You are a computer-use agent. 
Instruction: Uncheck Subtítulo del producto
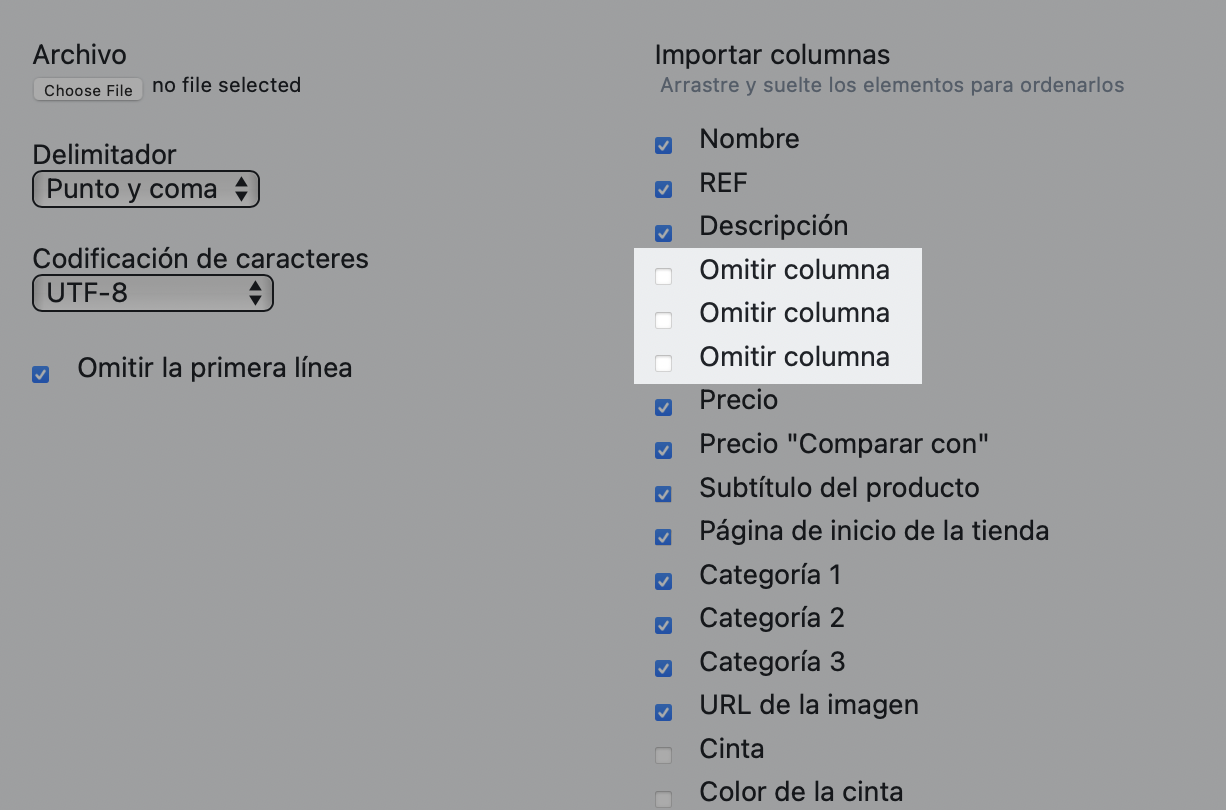tap(663, 494)
